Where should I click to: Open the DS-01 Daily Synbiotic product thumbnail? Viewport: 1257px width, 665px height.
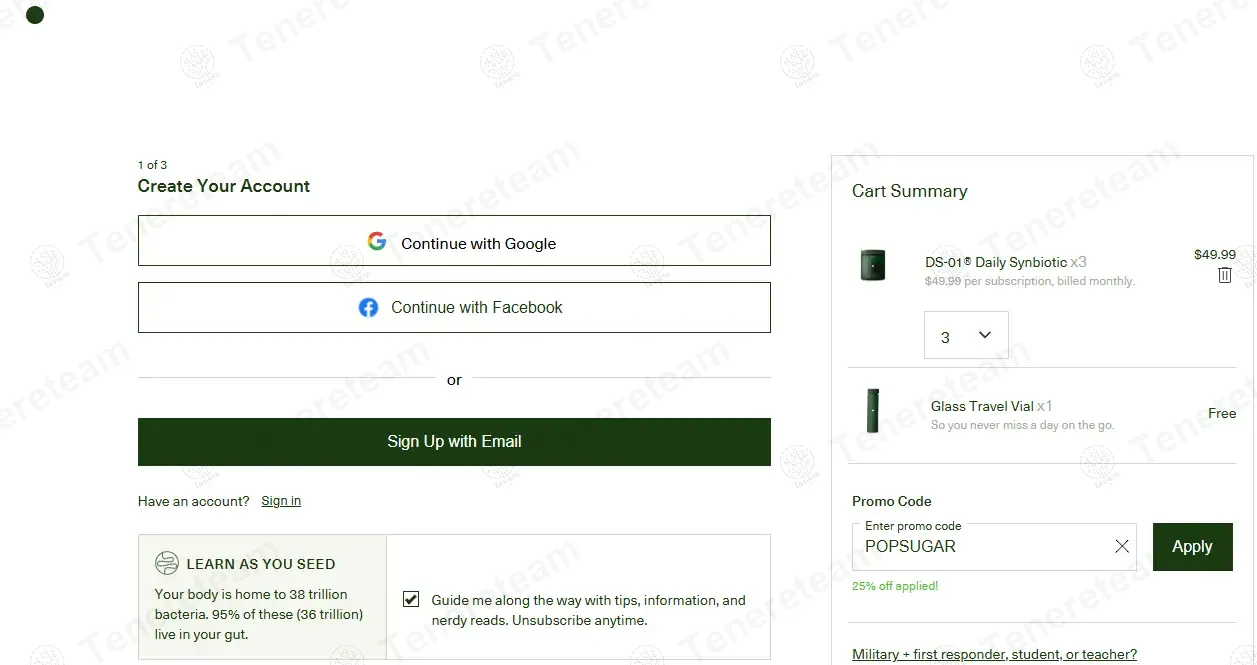point(873,265)
